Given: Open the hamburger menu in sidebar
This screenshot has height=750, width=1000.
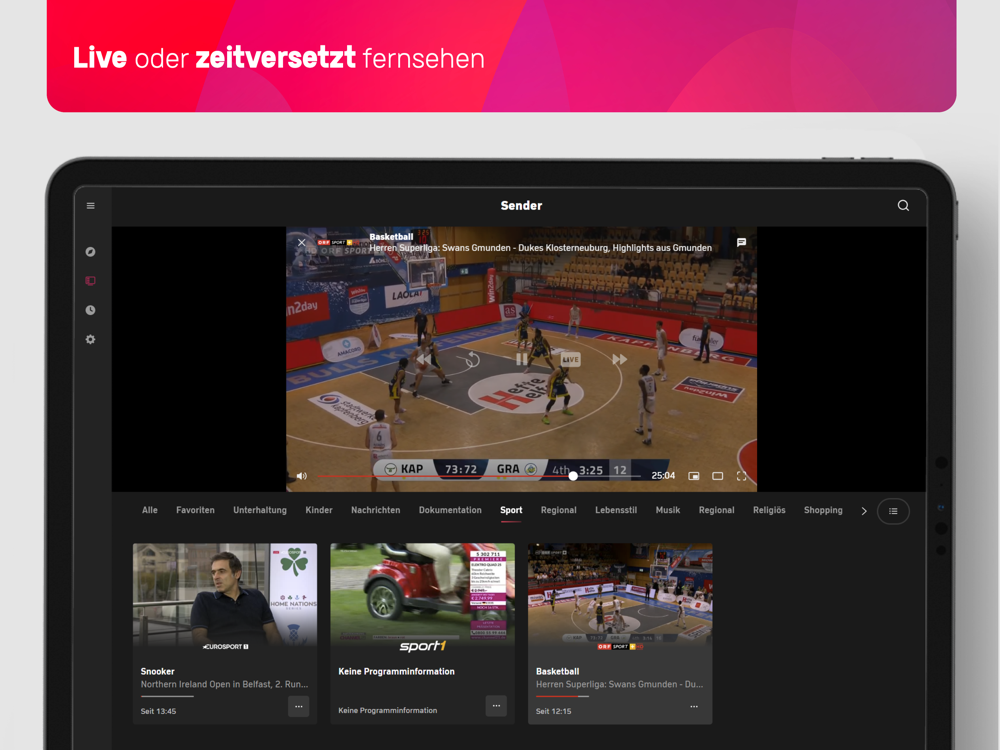Looking at the screenshot, I should (91, 205).
